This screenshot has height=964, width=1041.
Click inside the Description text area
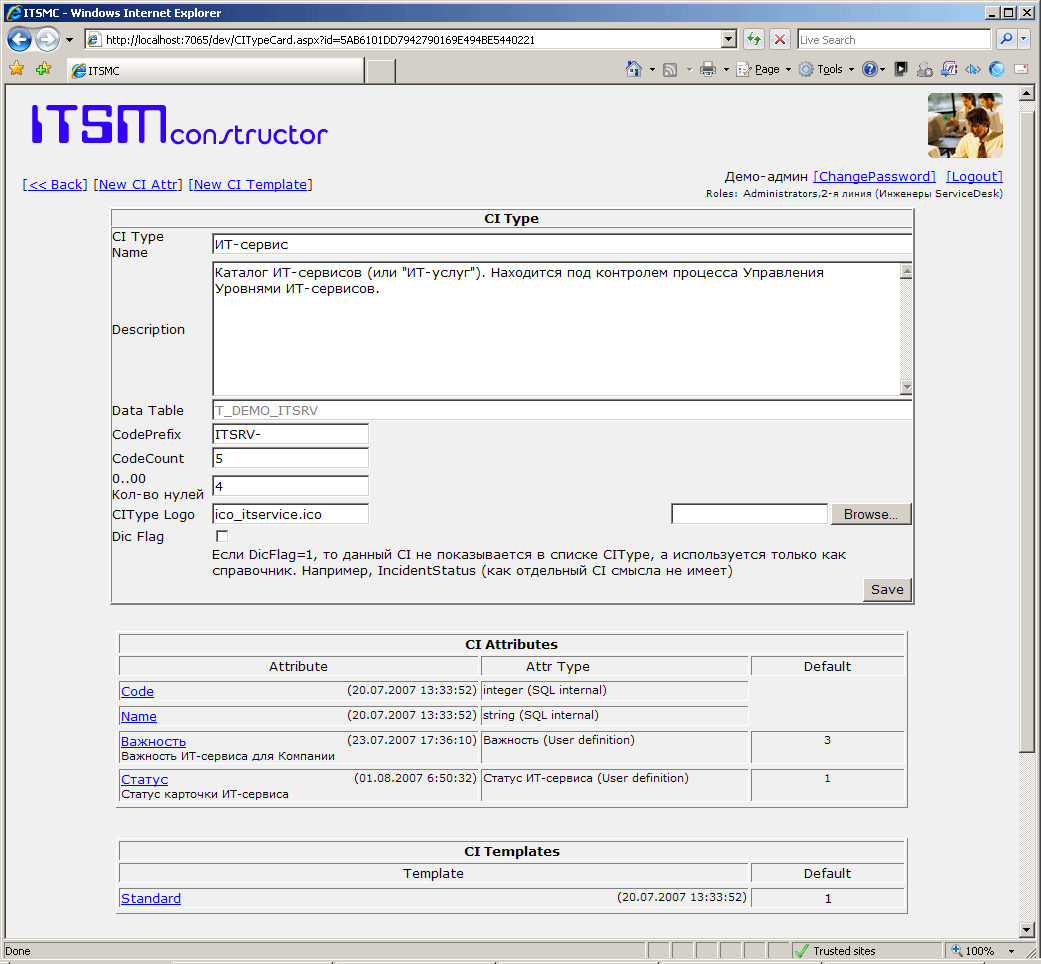[x=556, y=329]
